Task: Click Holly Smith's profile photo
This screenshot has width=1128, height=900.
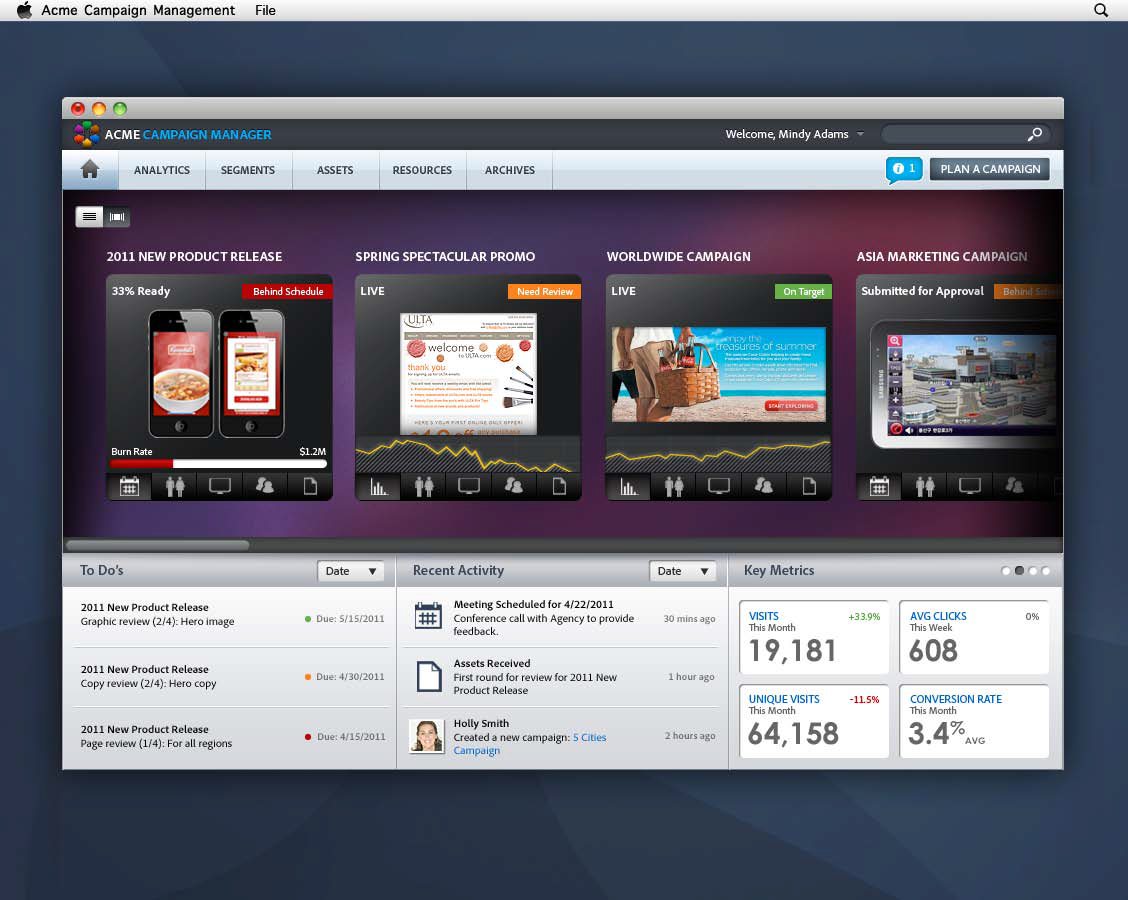Action: (x=427, y=737)
